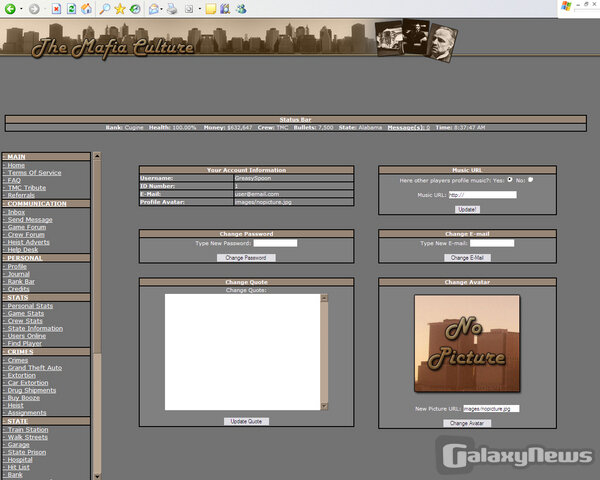The width and height of the screenshot is (600, 480).
Task: Open Grand Theft Auto under Crimes
Action: pos(35,367)
